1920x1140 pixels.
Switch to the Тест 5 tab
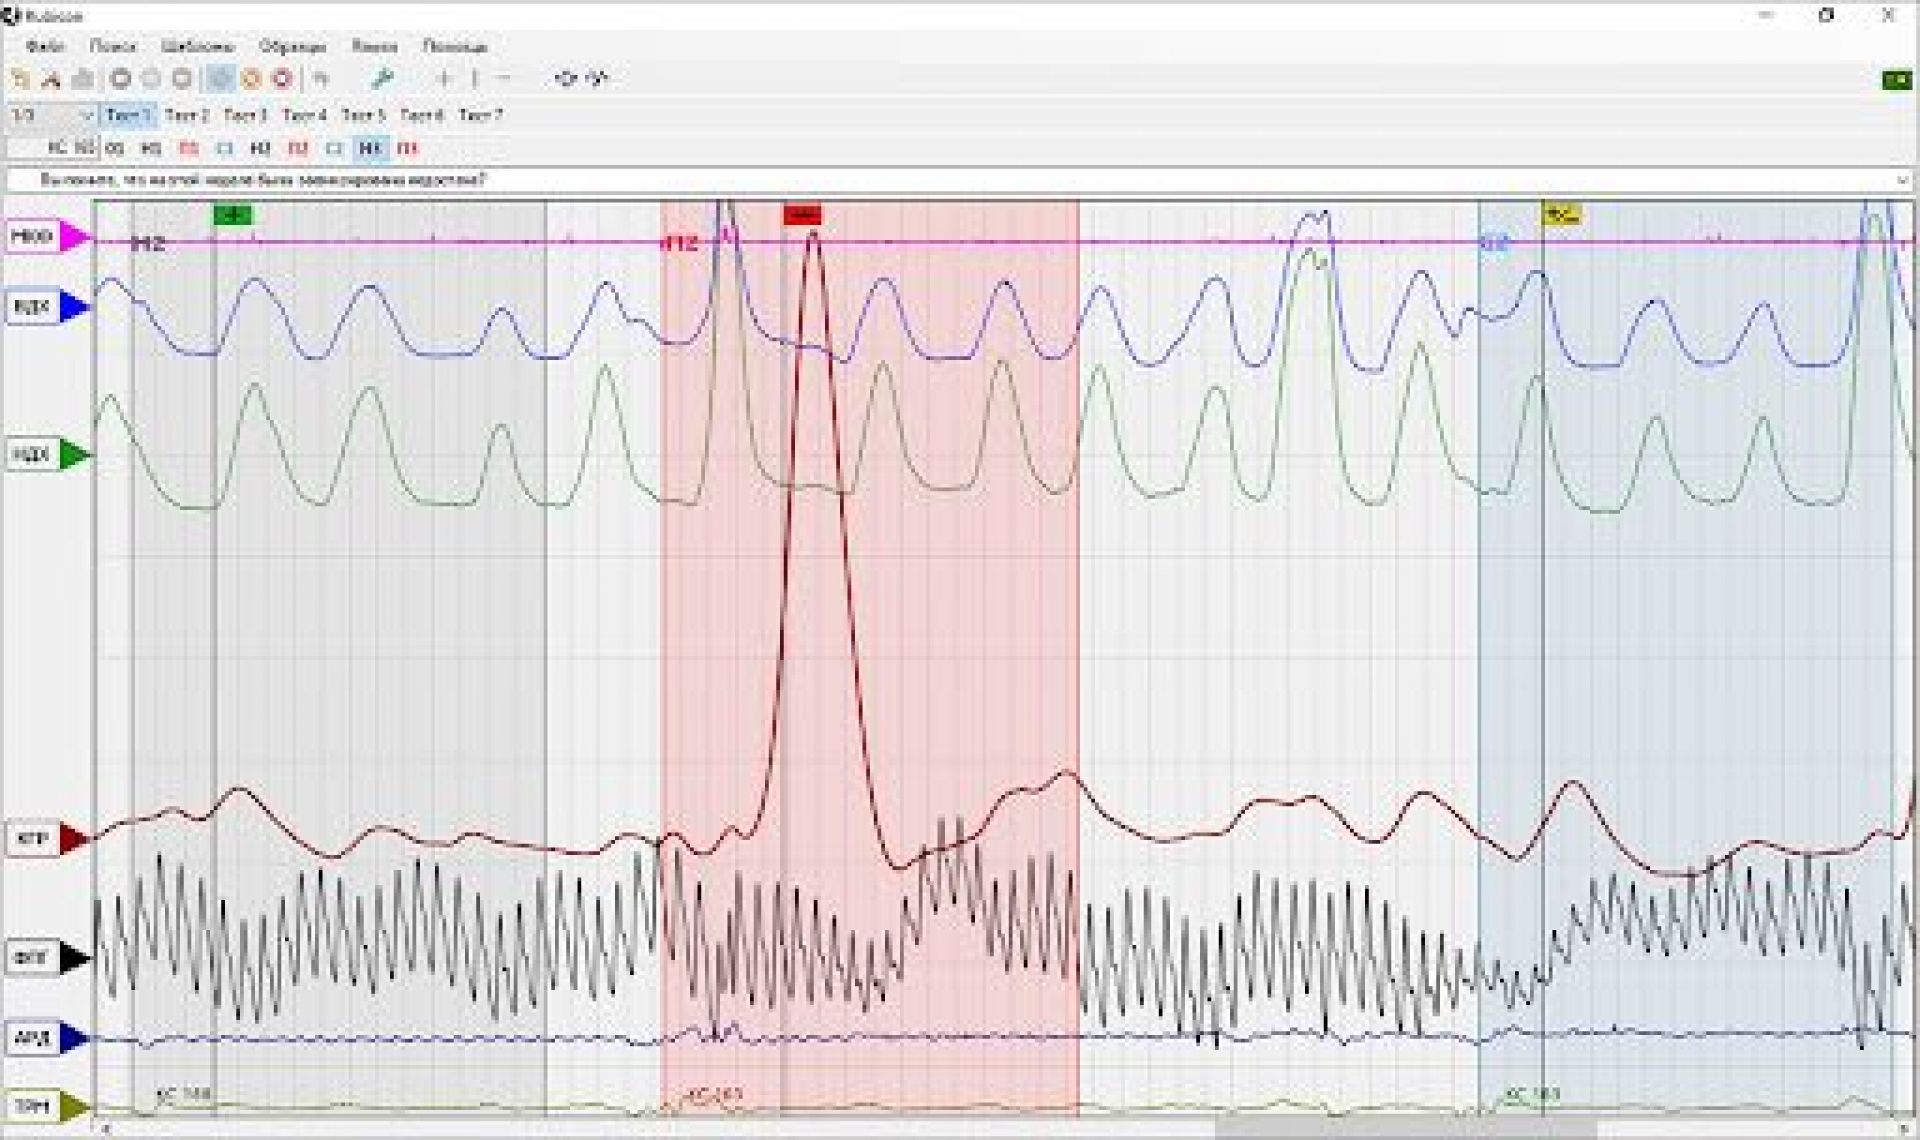click(x=362, y=115)
